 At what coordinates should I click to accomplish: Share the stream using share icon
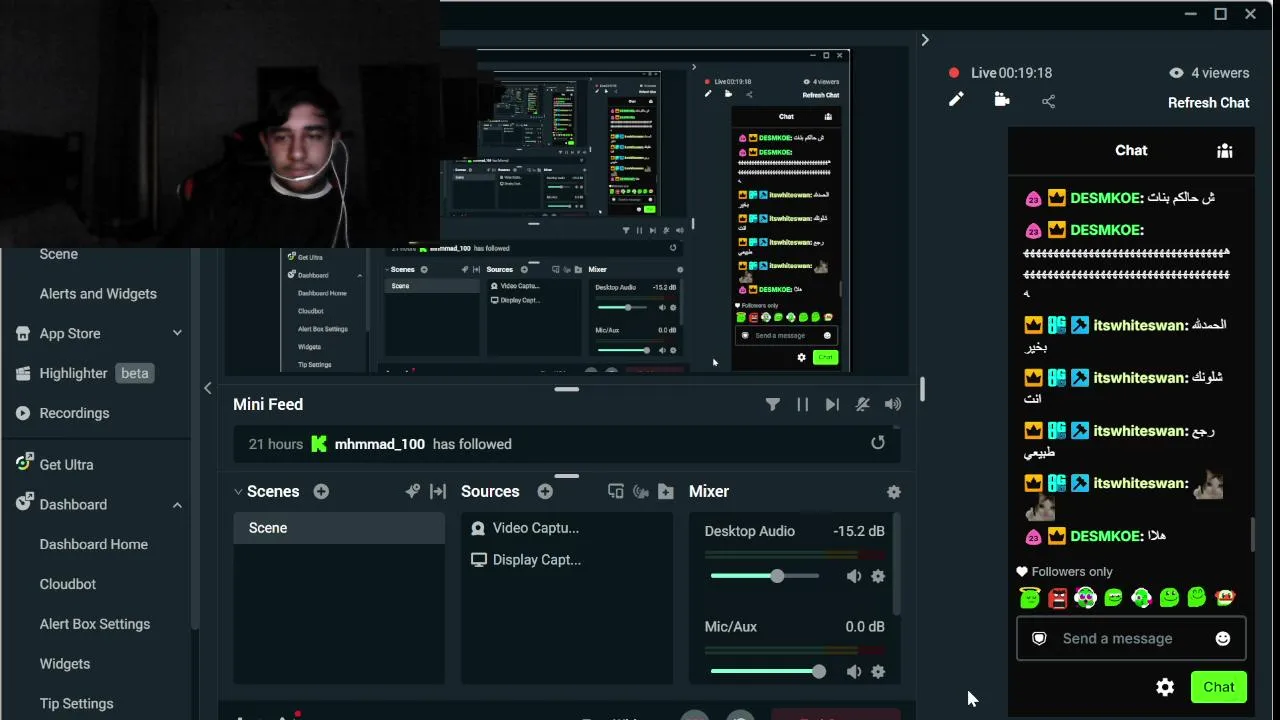[1048, 101]
